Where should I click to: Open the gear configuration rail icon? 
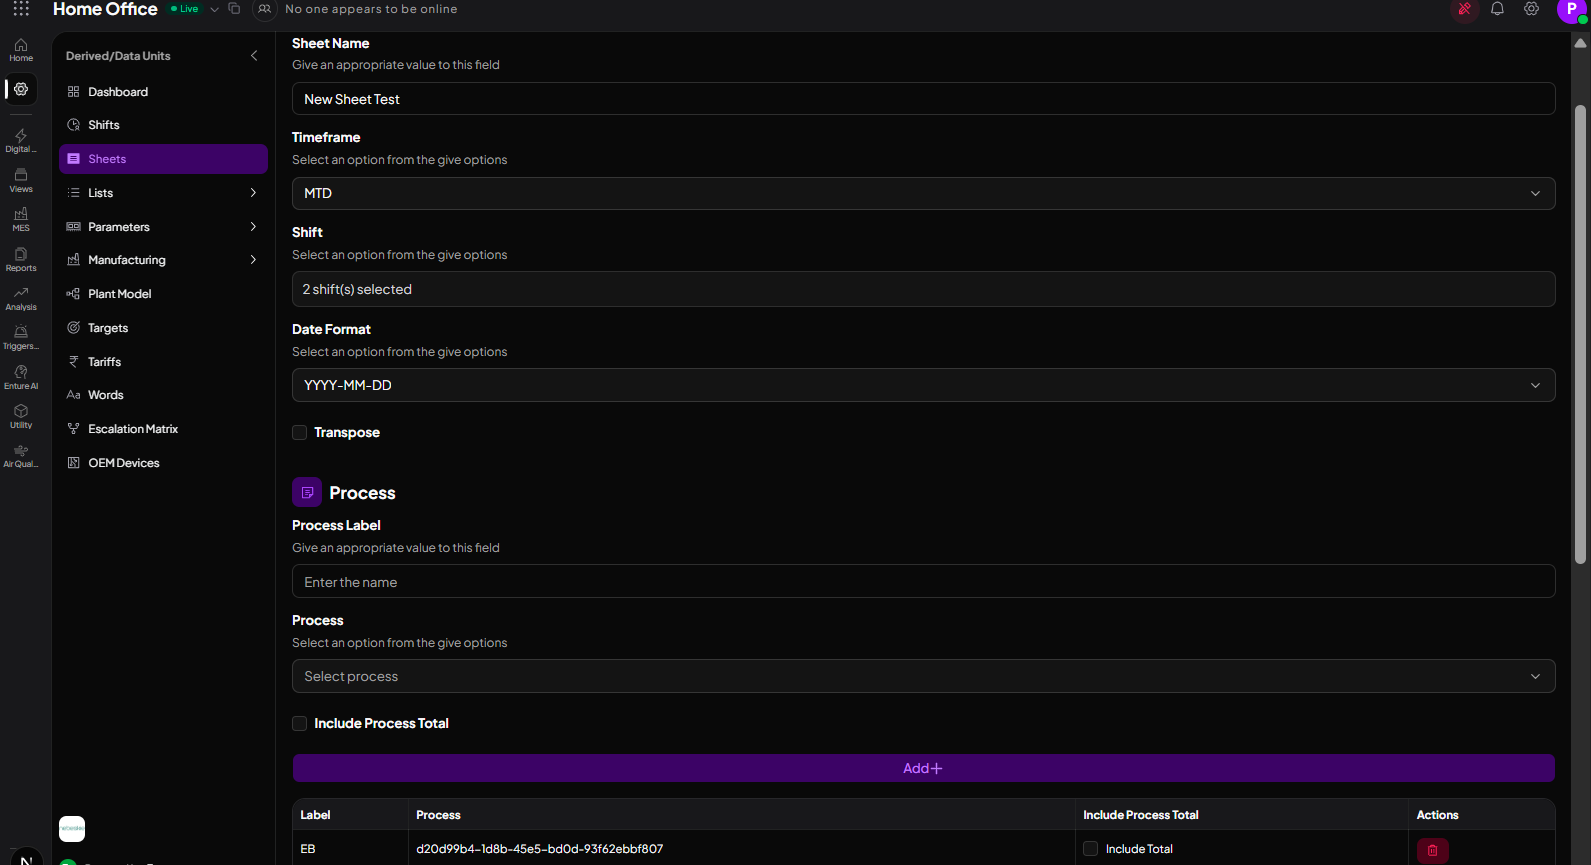coord(21,89)
